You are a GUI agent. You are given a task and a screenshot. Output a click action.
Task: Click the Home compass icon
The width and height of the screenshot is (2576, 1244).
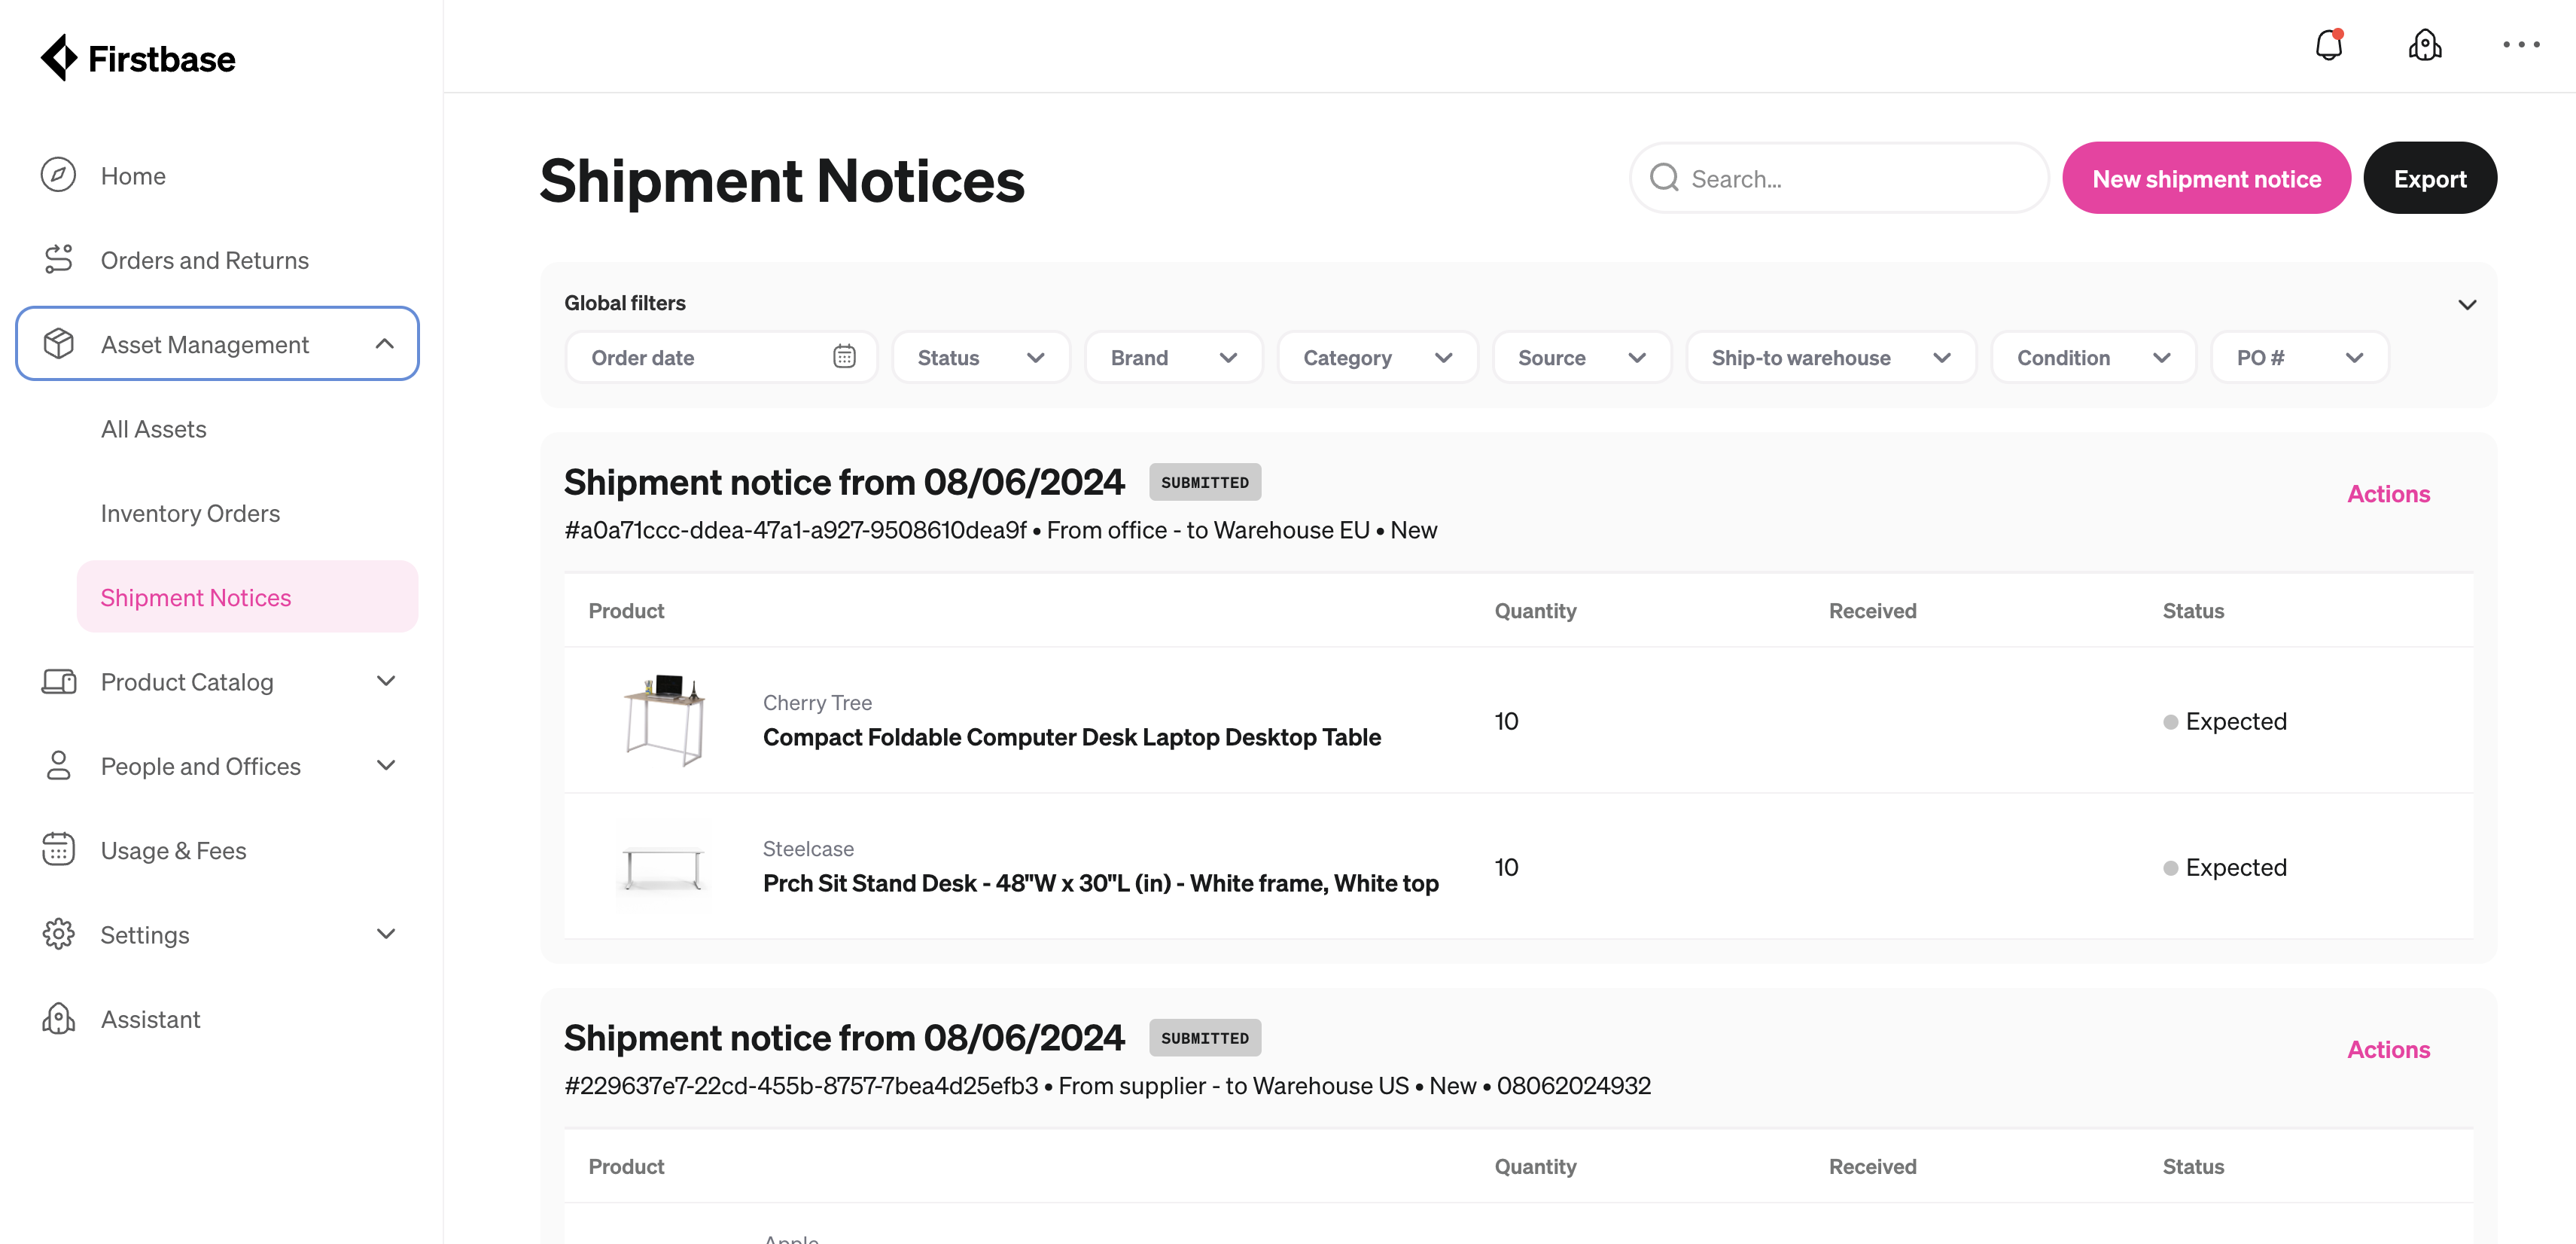pyautogui.click(x=58, y=175)
